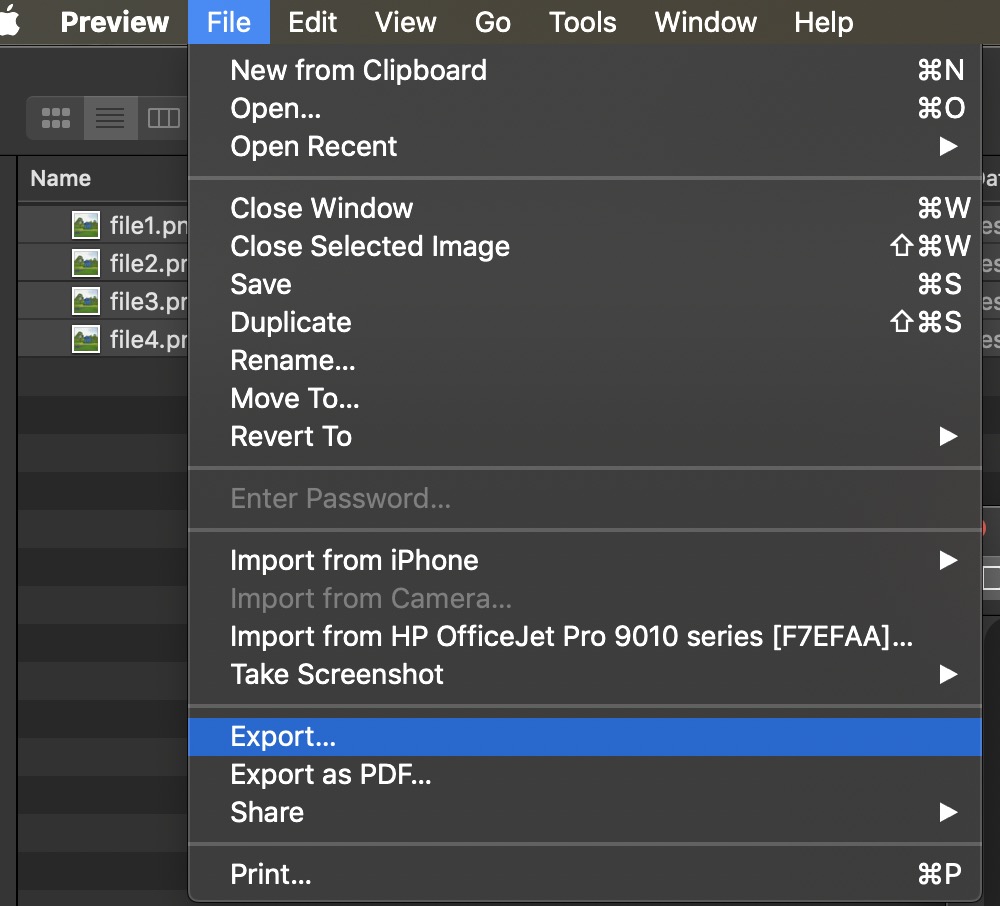The height and width of the screenshot is (906, 1000).
Task: Choose Save in File menu
Action: 585,284
